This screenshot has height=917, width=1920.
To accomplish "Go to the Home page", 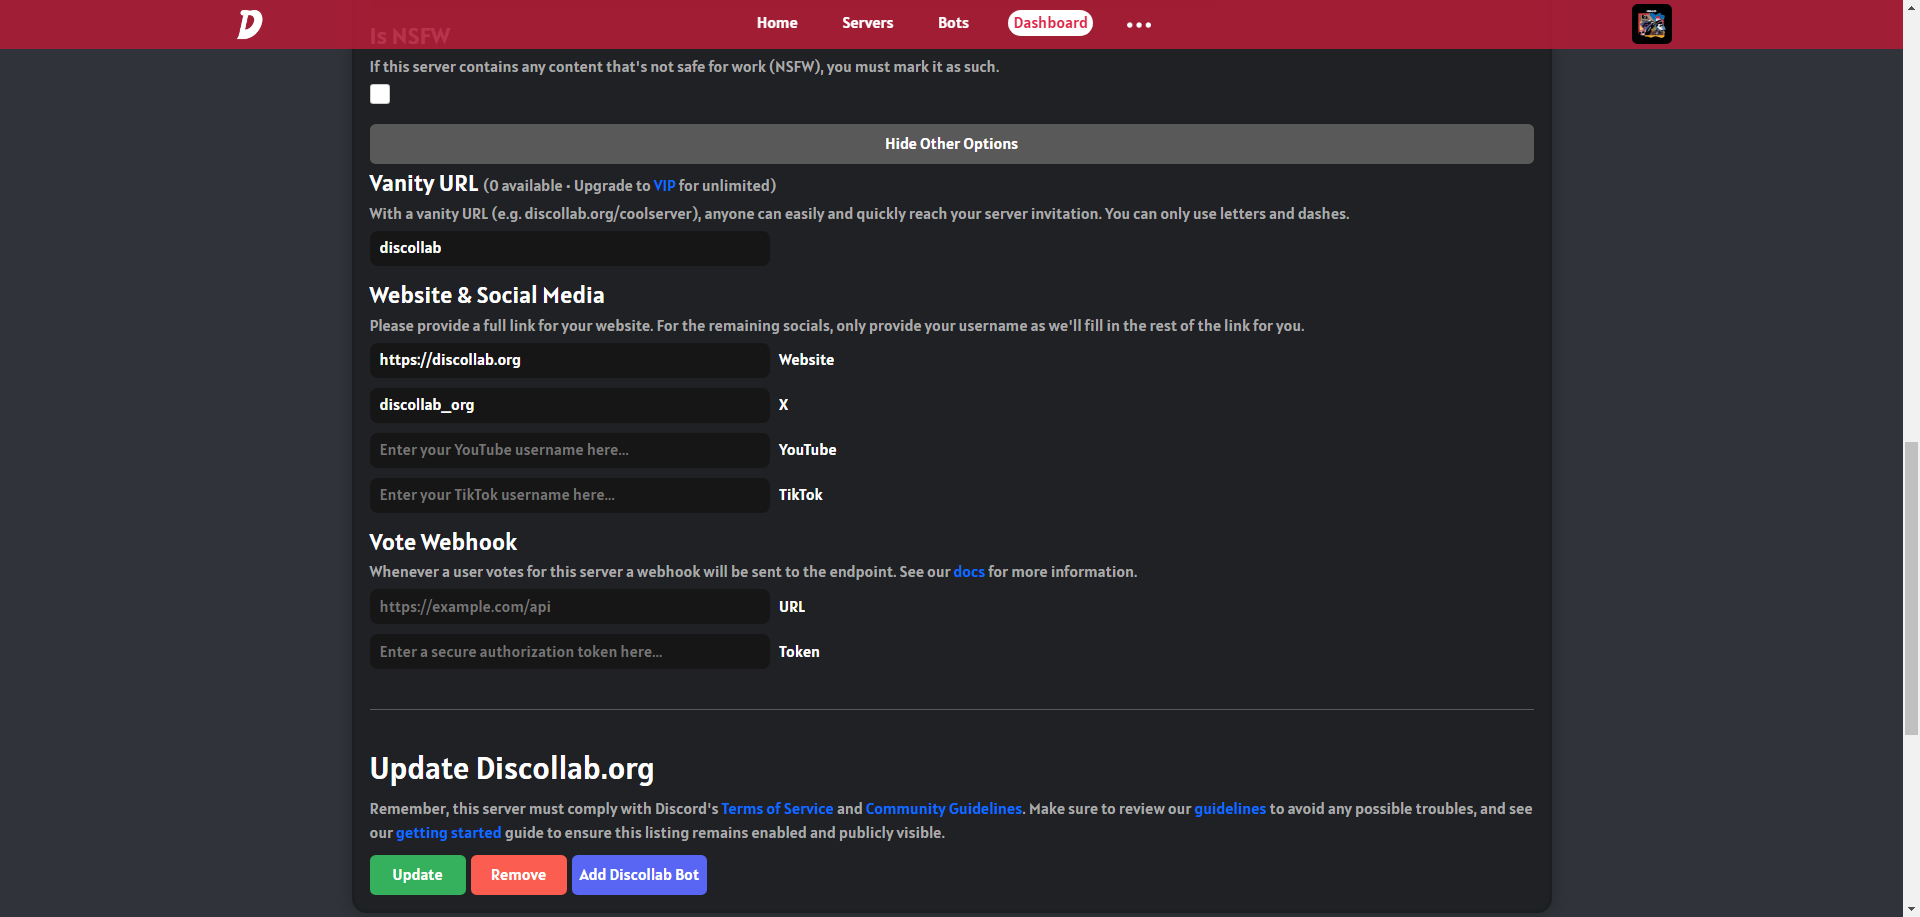I will pyautogui.click(x=777, y=23).
